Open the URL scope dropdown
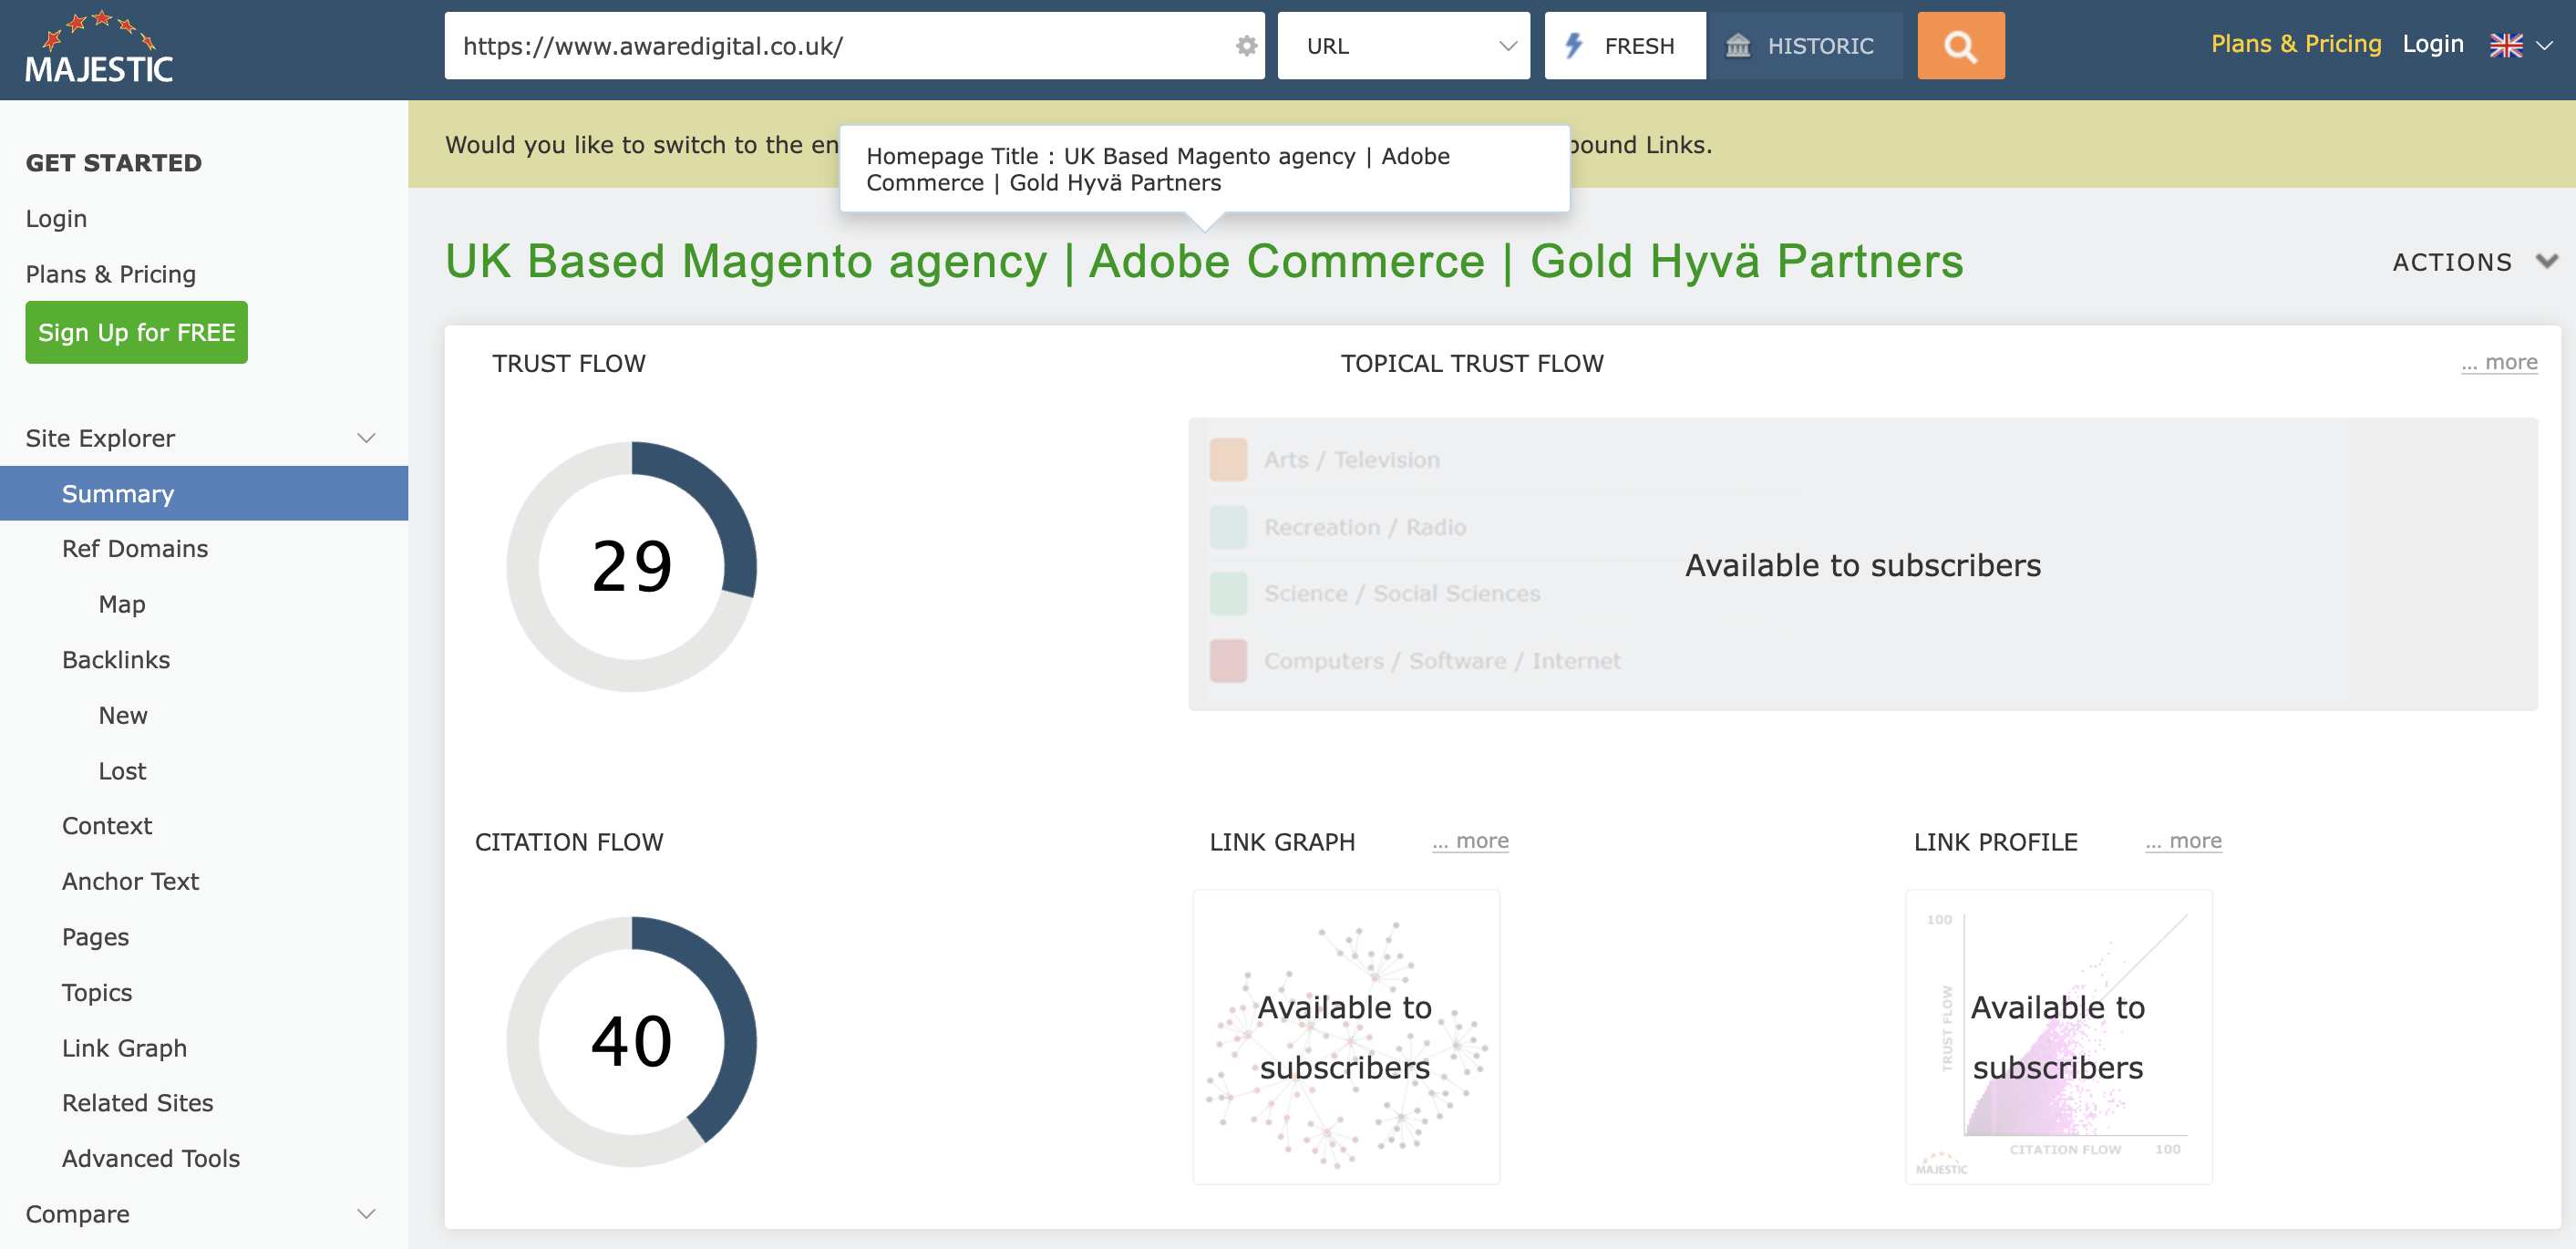 pyautogui.click(x=1403, y=46)
